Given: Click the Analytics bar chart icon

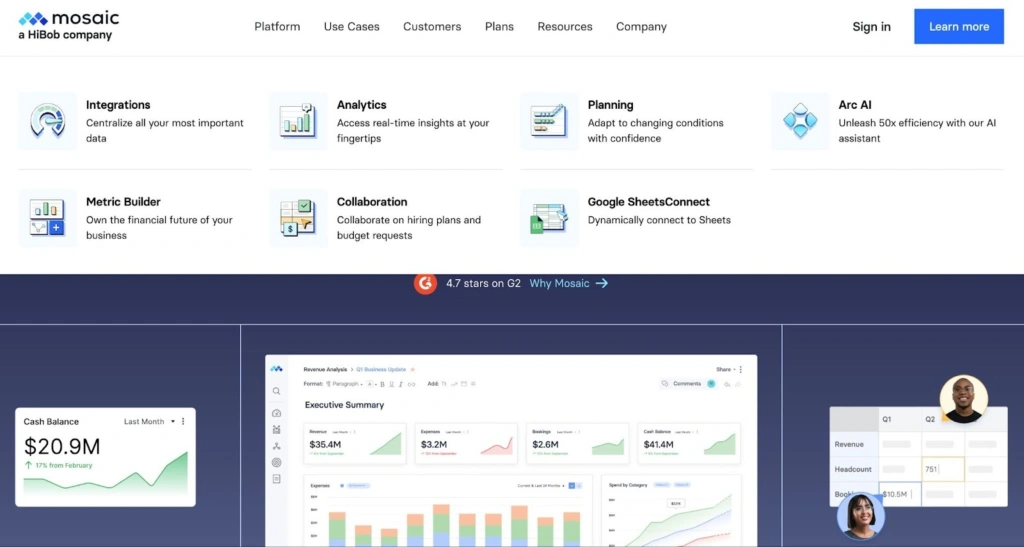Looking at the screenshot, I should tap(298, 121).
